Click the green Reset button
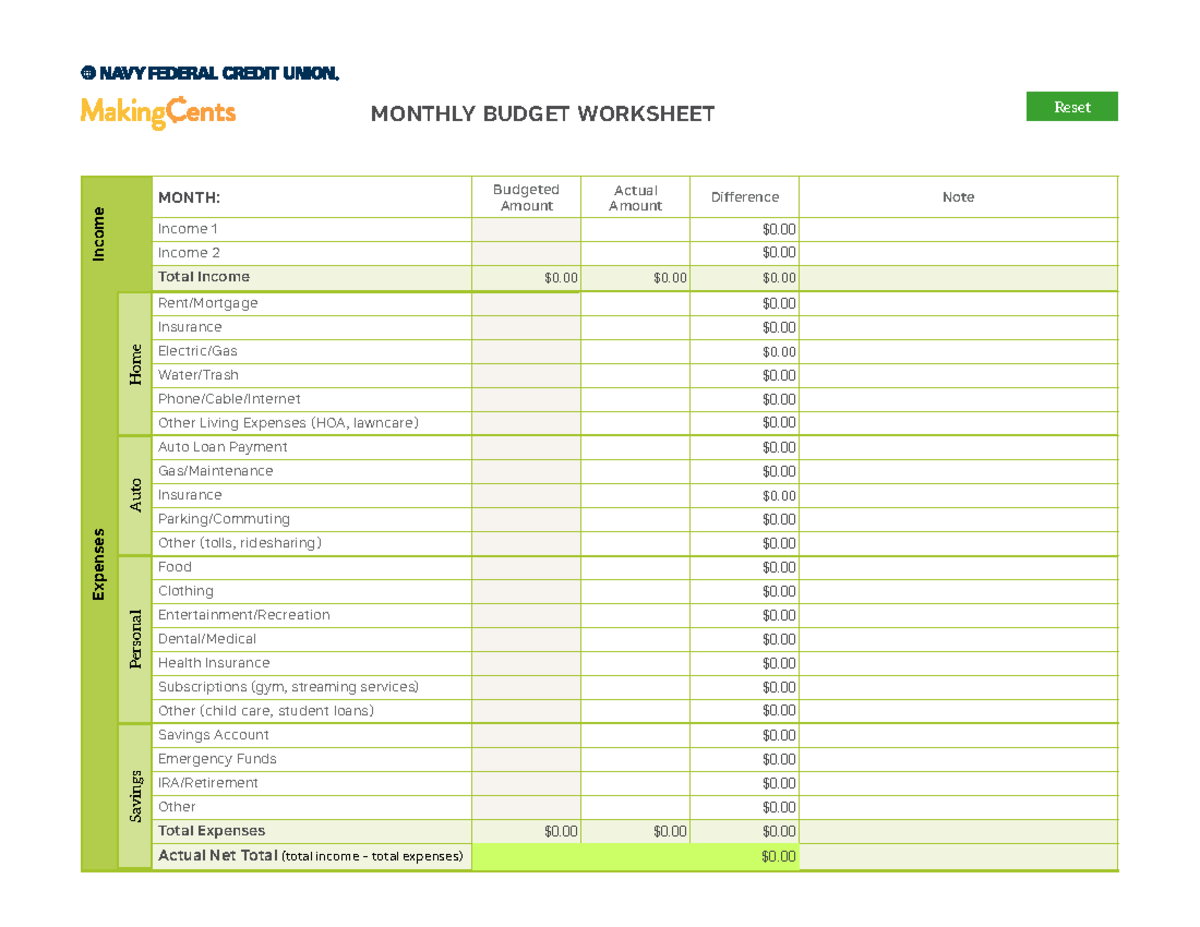This screenshot has height=927, width=1200. click(1072, 107)
